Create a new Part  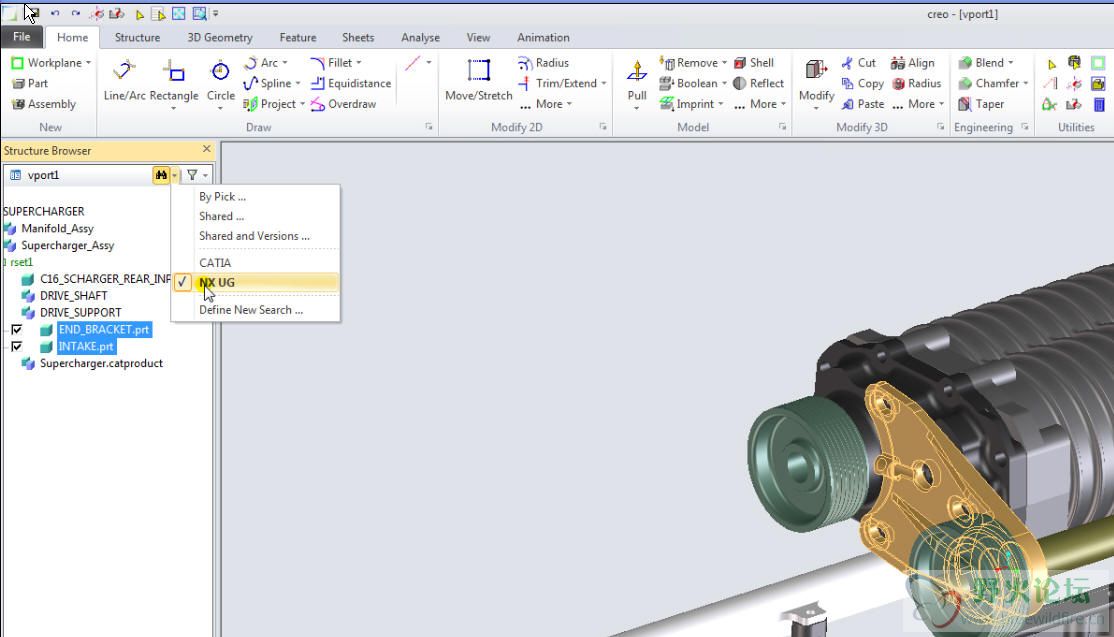point(30,83)
